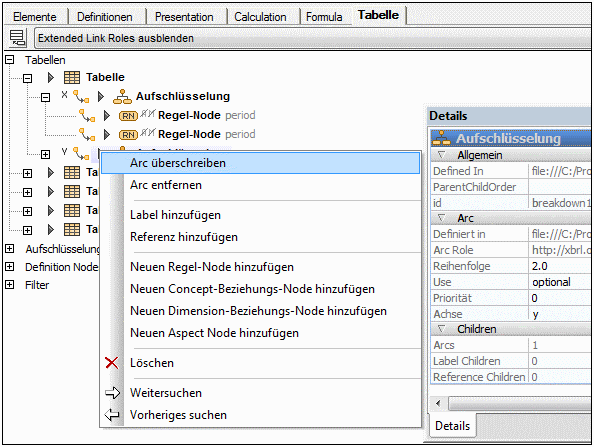Click the left arrow icon for Vorheriges suchen
The height and width of the screenshot is (447, 594).
(112, 415)
